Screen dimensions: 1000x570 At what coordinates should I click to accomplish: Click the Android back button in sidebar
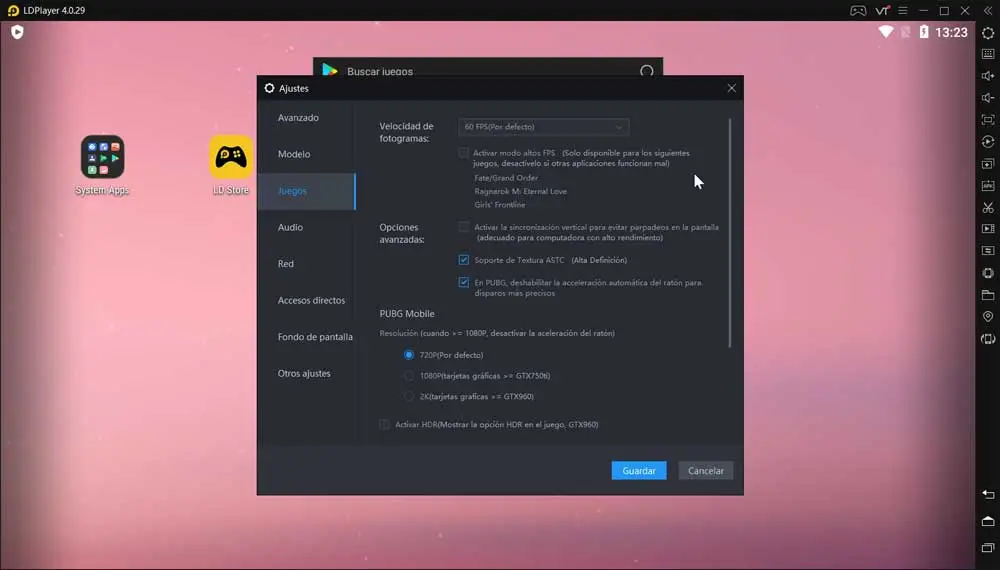tap(988, 494)
